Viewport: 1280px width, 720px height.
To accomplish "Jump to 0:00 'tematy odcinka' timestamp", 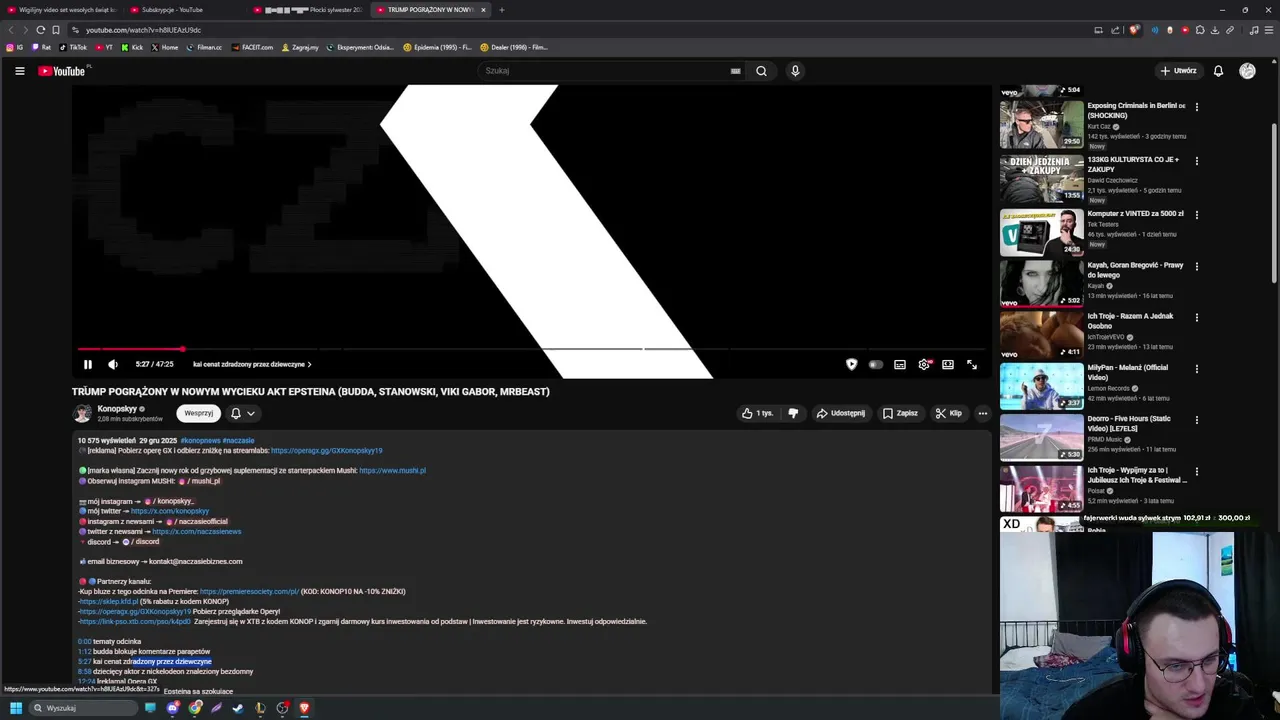I will tap(84, 642).
